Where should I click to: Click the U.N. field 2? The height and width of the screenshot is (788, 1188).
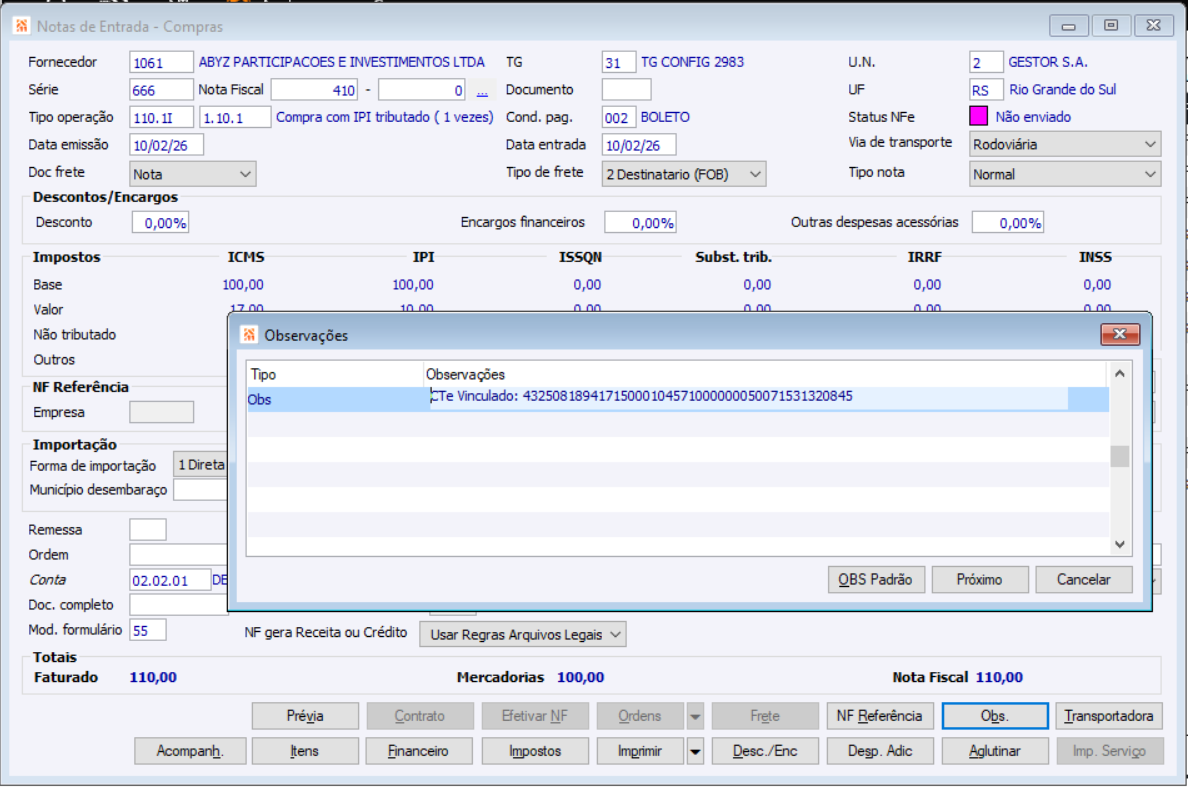coord(986,63)
